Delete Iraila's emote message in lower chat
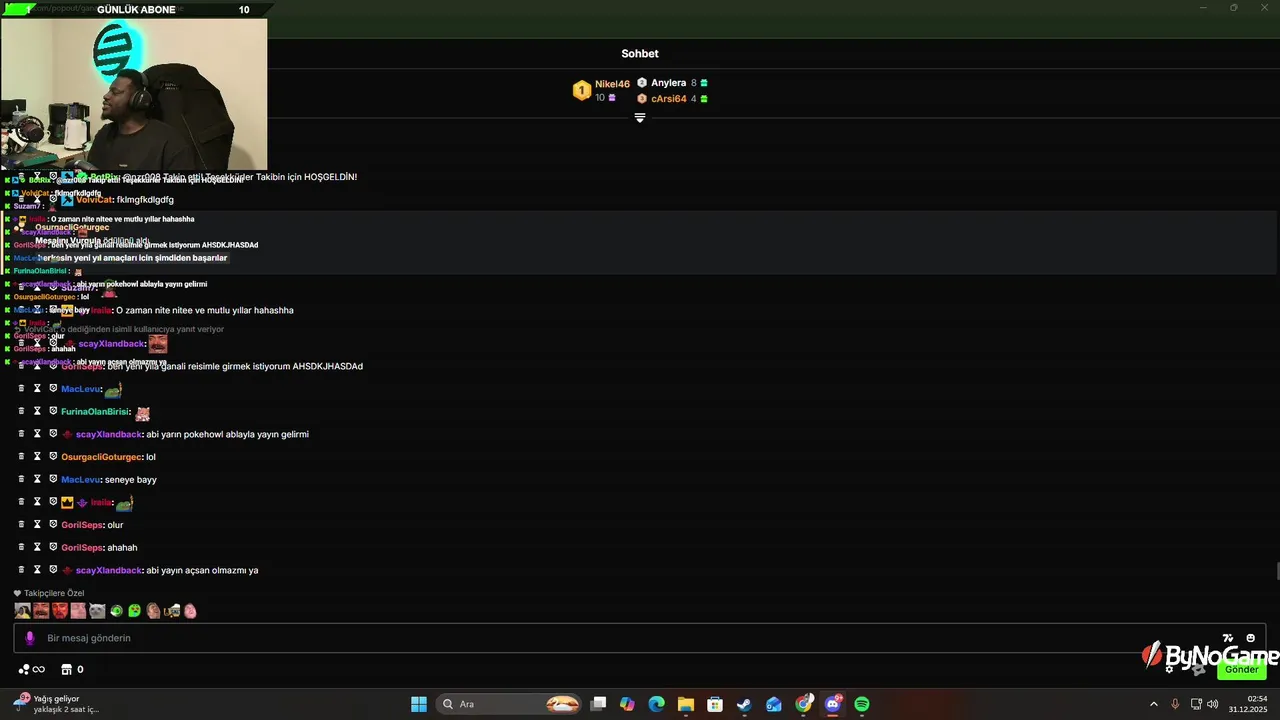 coord(21,501)
